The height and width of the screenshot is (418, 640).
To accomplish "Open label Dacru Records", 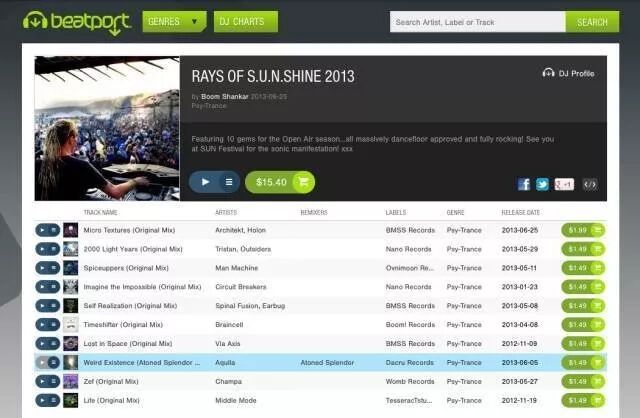I will point(410,362).
